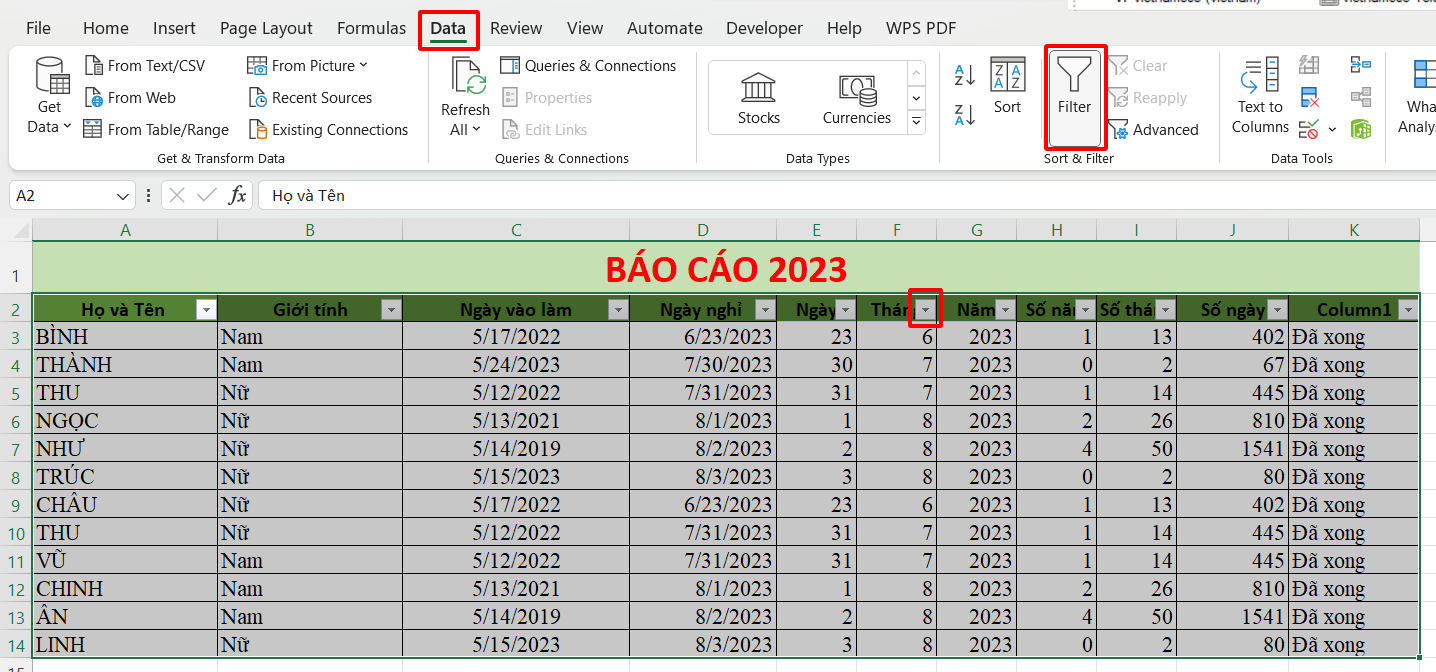Select the Sort A to Z icon
This screenshot has width=1436, height=672.
point(962,73)
